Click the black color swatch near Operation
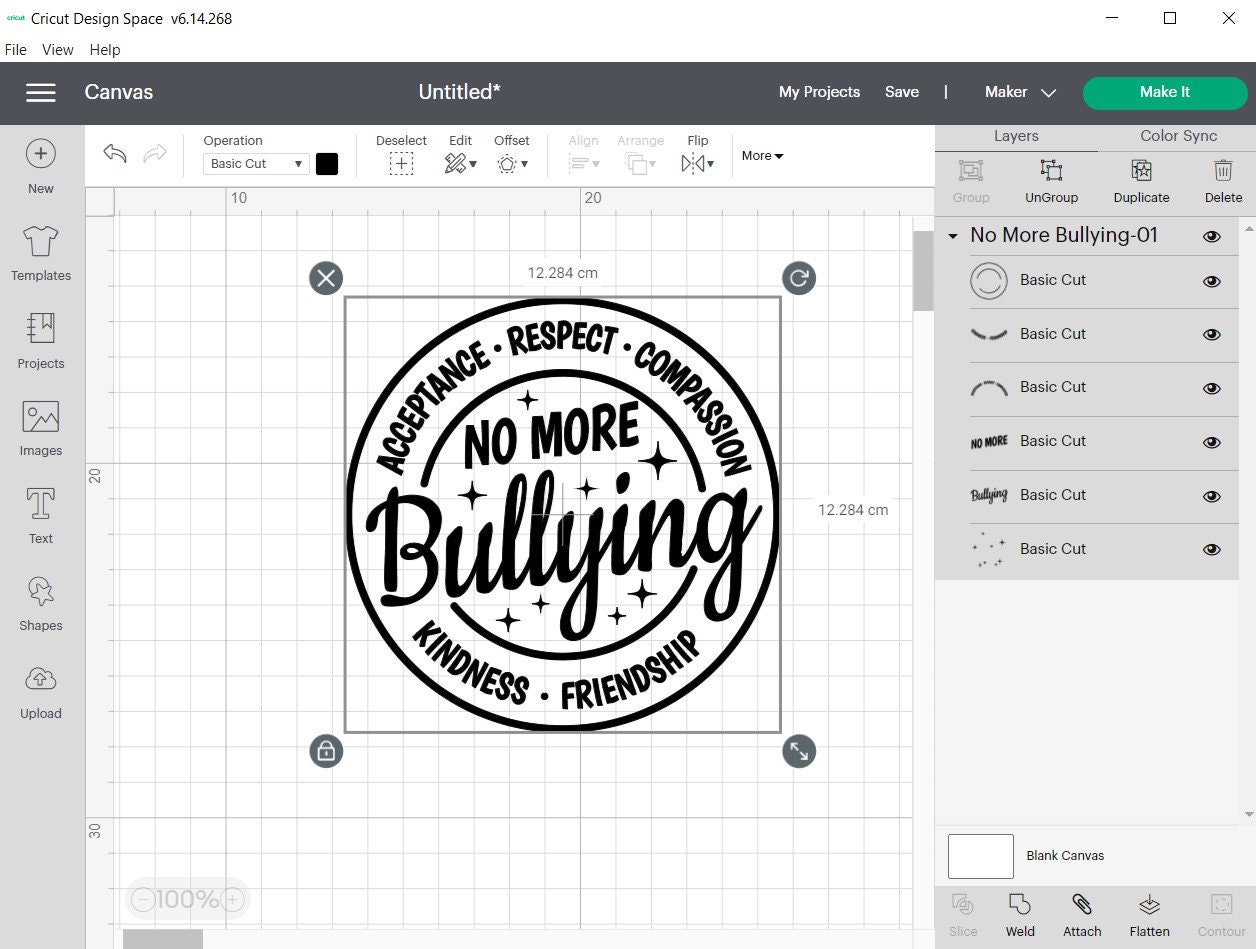Viewport: 1256px width, 949px height. [327, 163]
